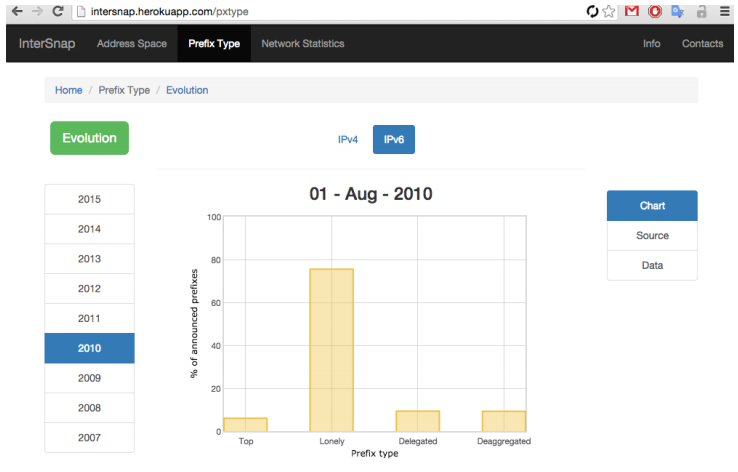738x472 pixels.
Task: Show the Source view
Action: point(652,235)
